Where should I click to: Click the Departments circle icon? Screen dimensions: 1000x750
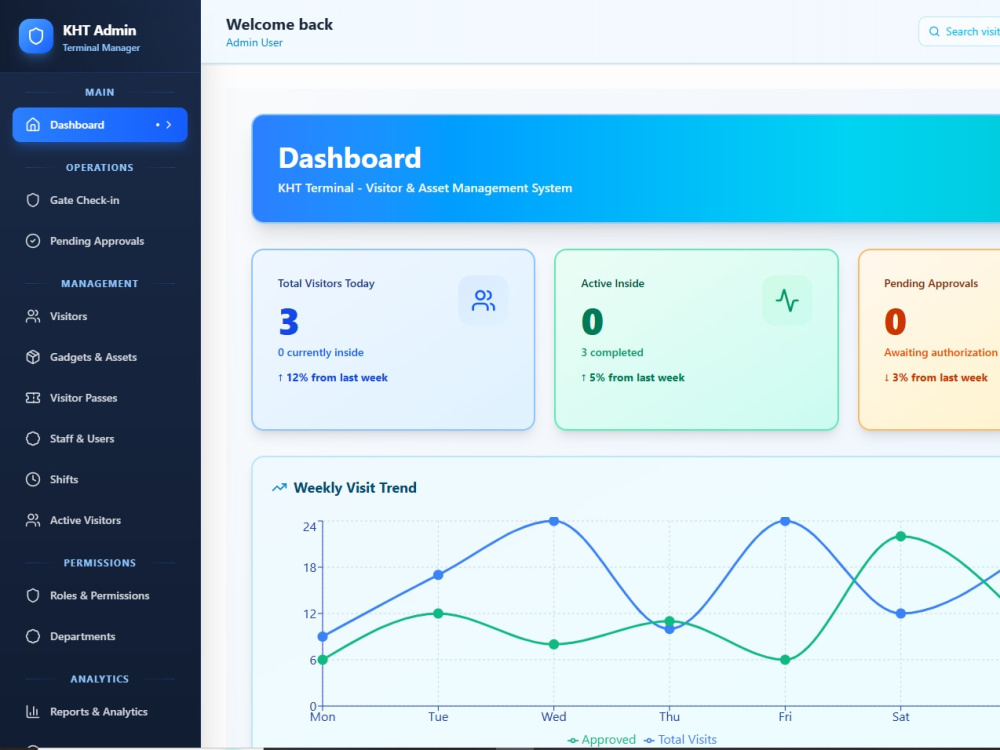pos(33,636)
